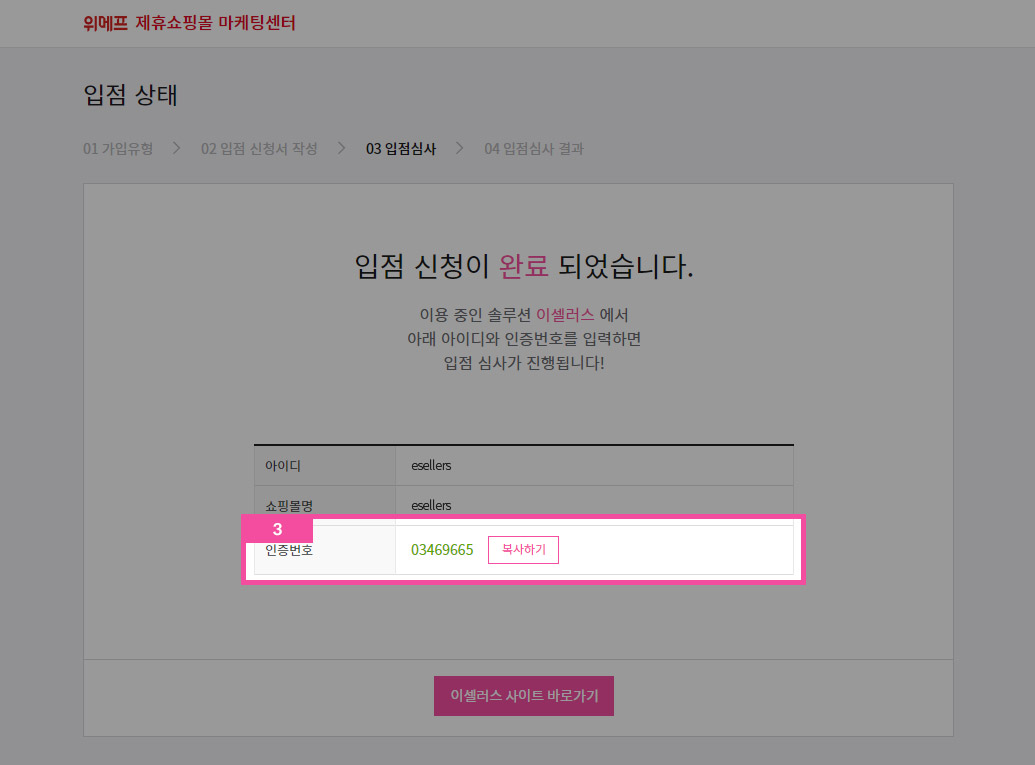Image resolution: width=1035 pixels, height=765 pixels.
Task: Click the 쇼핑몰명 value esellers
Action: tap(431, 506)
